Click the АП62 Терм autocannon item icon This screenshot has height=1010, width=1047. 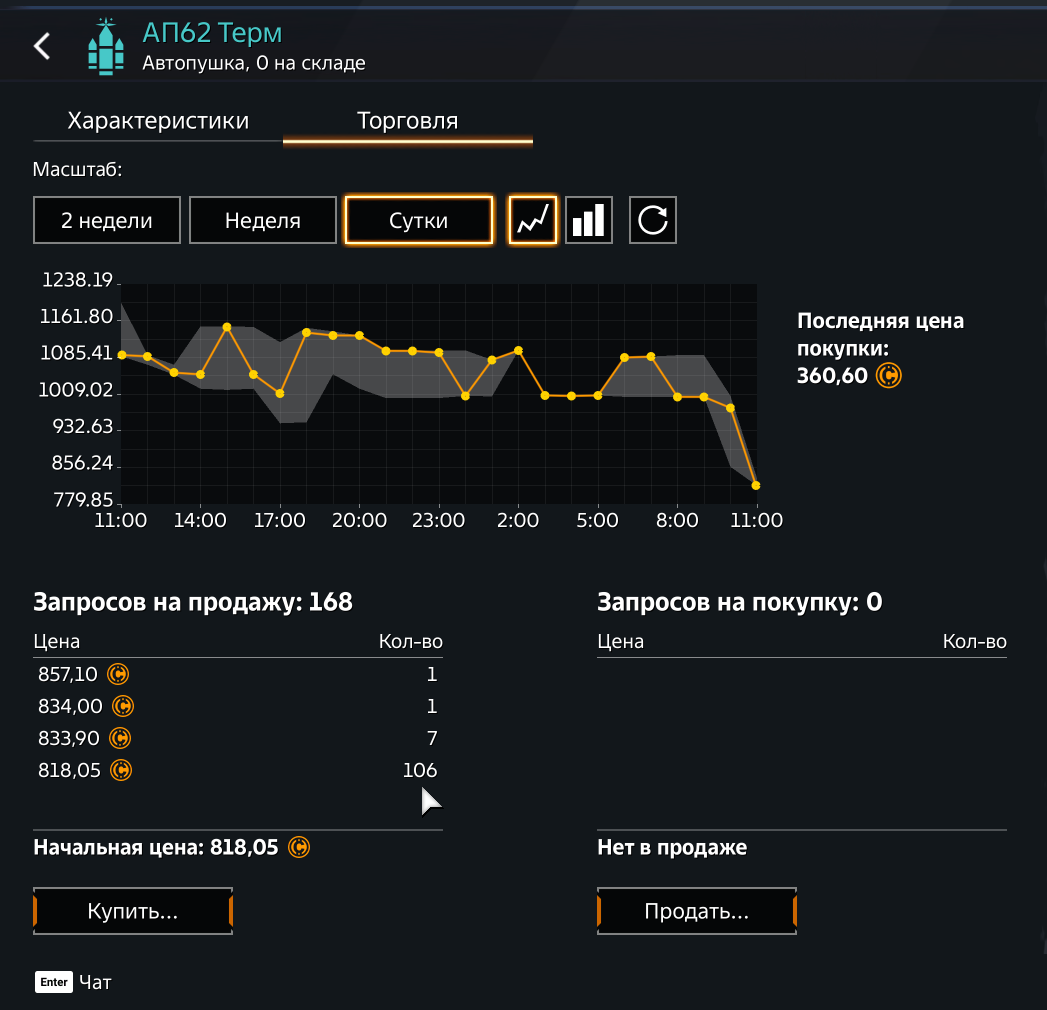click(x=106, y=46)
